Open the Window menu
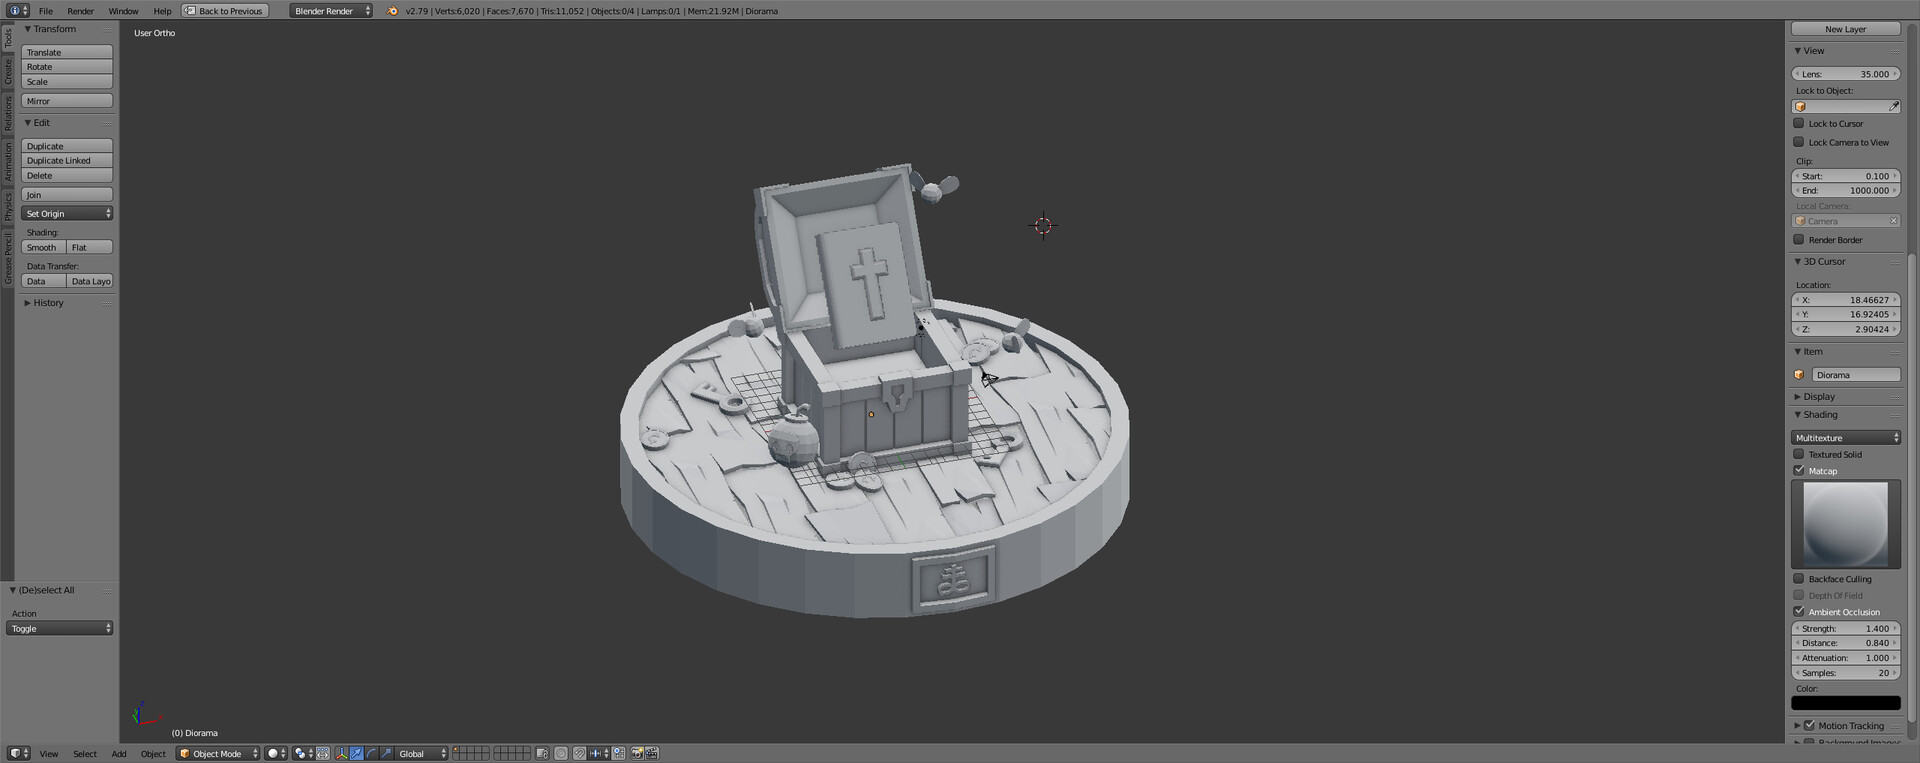This screenshot has height=763, width=1920. click(123, 11)
